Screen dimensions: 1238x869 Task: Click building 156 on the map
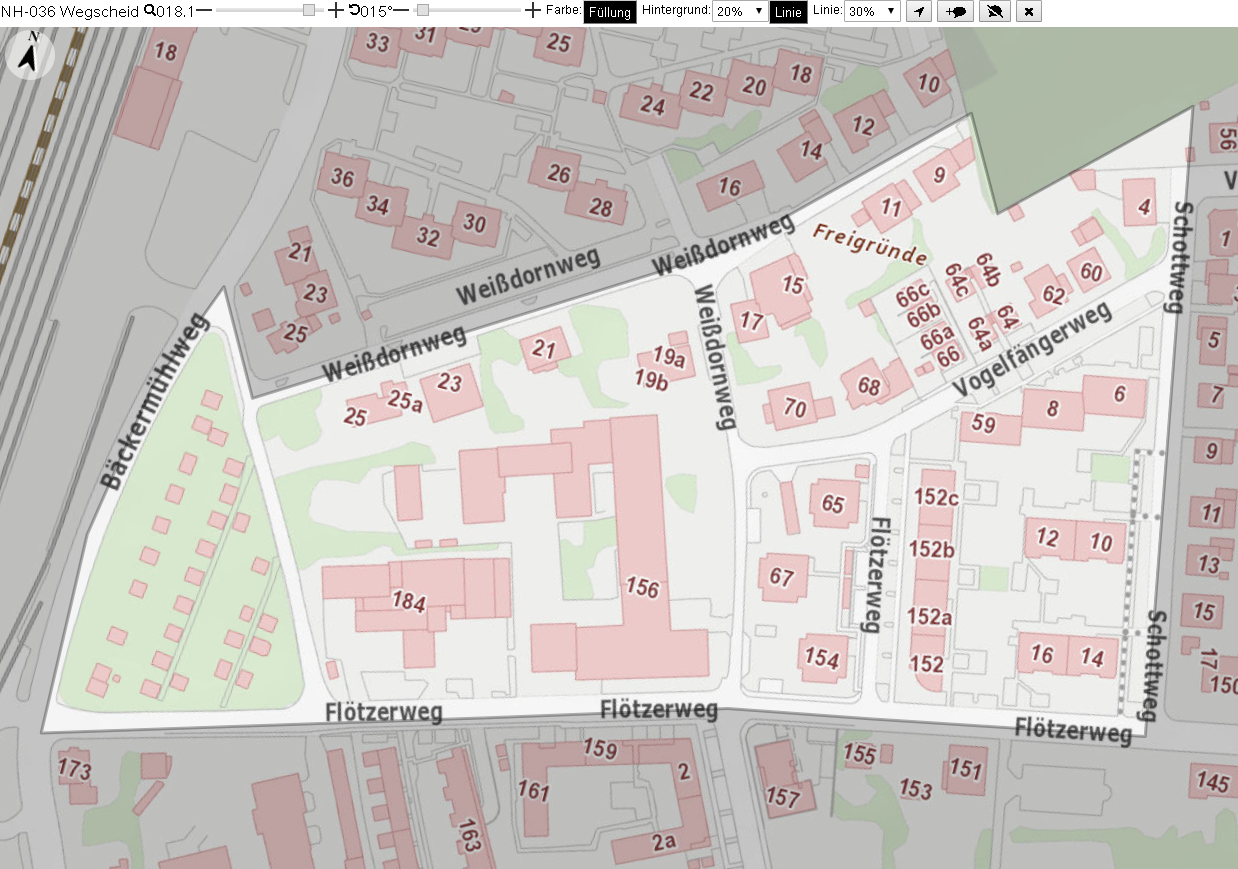click(642, 588)
